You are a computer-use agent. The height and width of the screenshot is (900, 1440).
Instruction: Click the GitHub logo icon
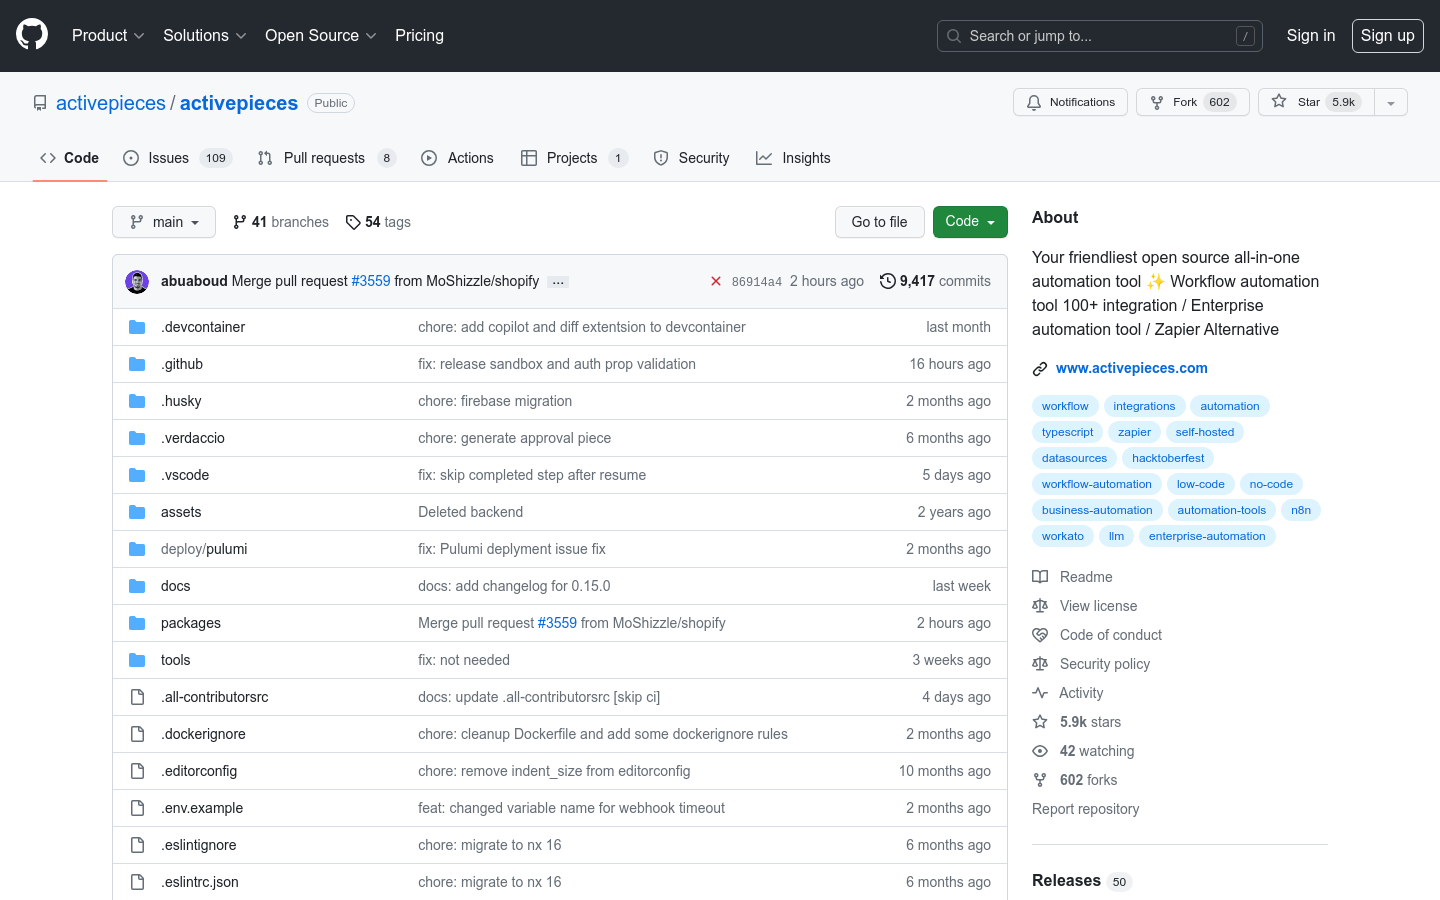click(32, 35)
